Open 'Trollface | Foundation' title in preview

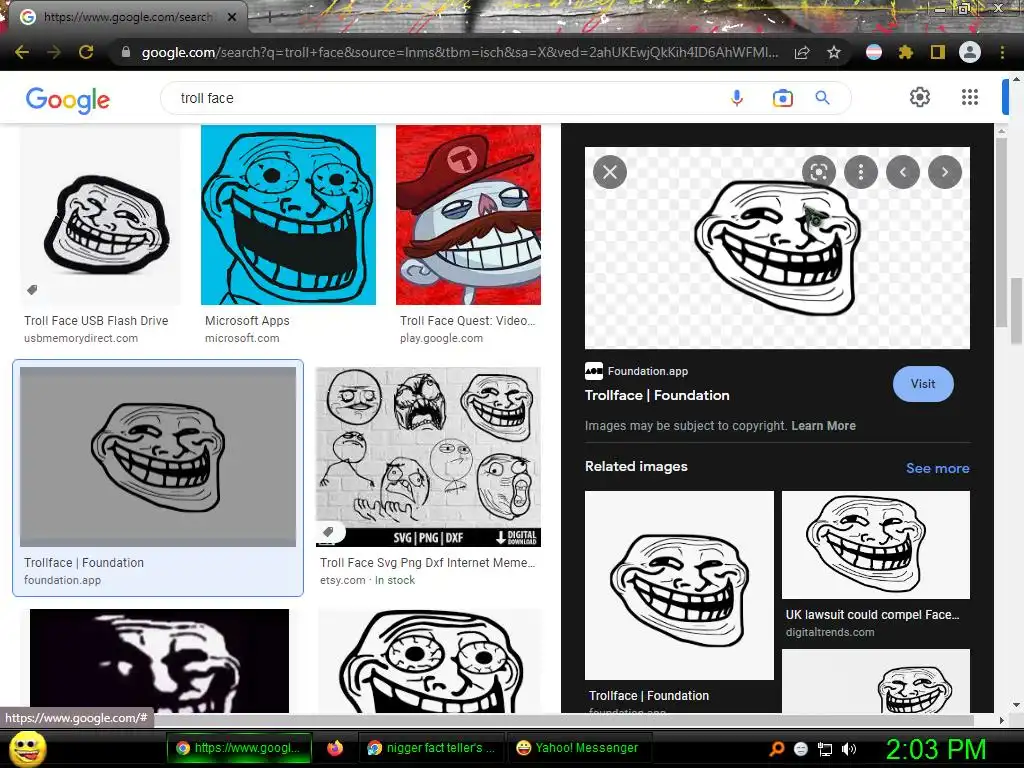pos(657,395)
